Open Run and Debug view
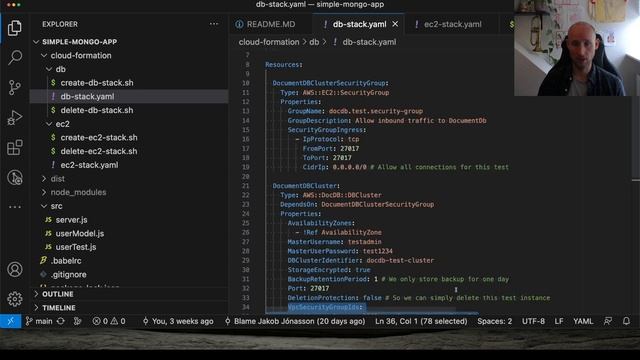The width and height of the screenshot is (640, 360). click(15, 118)
